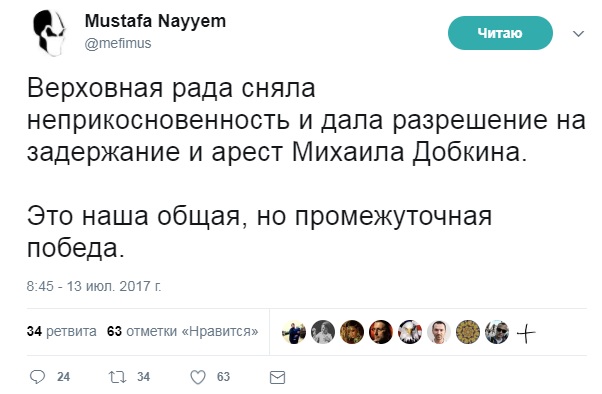
Task: Expand the tweet options chevron menu
Action: tap(578, 33)
